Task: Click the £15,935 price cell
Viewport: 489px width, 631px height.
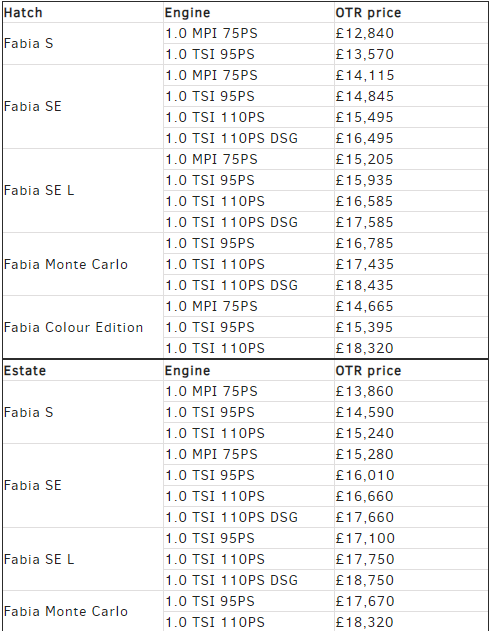Action: click(411, 180)
